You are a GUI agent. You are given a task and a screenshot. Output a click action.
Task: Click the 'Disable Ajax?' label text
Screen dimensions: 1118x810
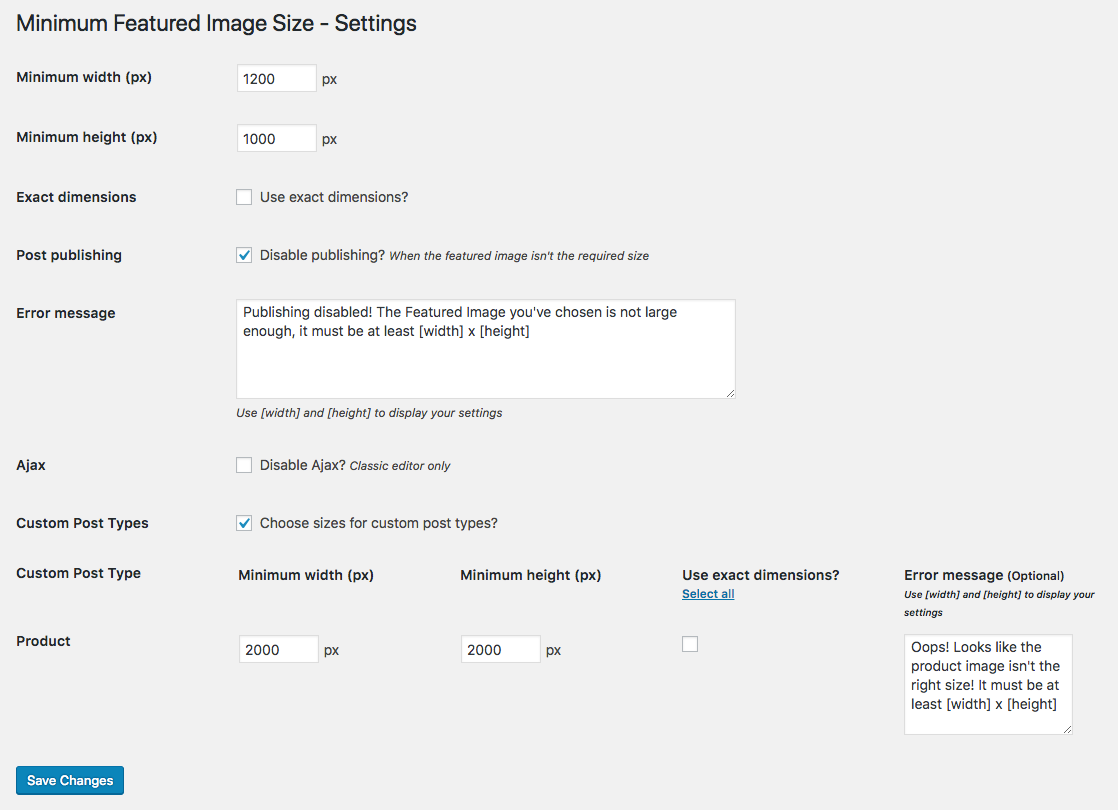point(302,465)
